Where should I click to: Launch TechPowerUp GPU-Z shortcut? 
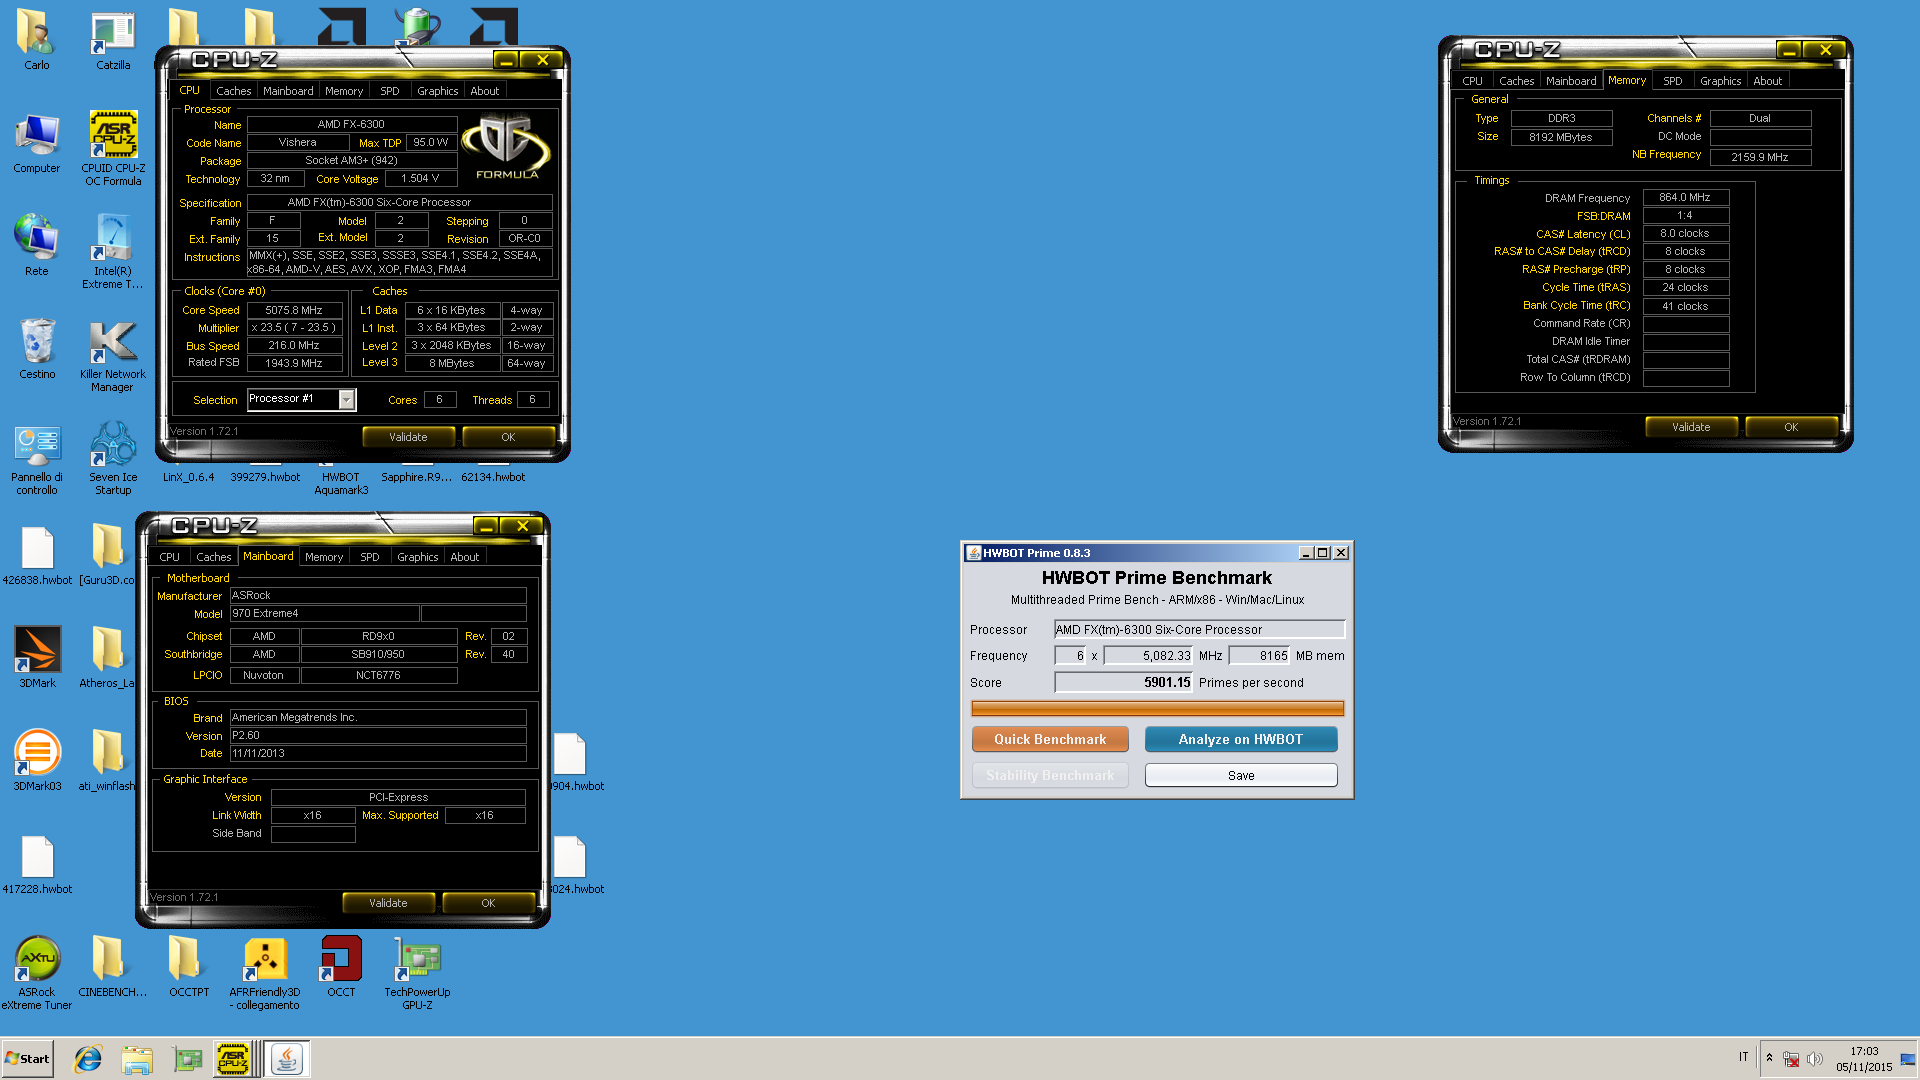417,973
